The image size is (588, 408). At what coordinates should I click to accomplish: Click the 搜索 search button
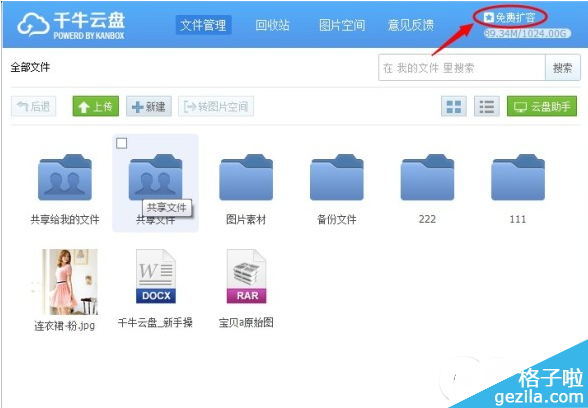click(562, 68)
